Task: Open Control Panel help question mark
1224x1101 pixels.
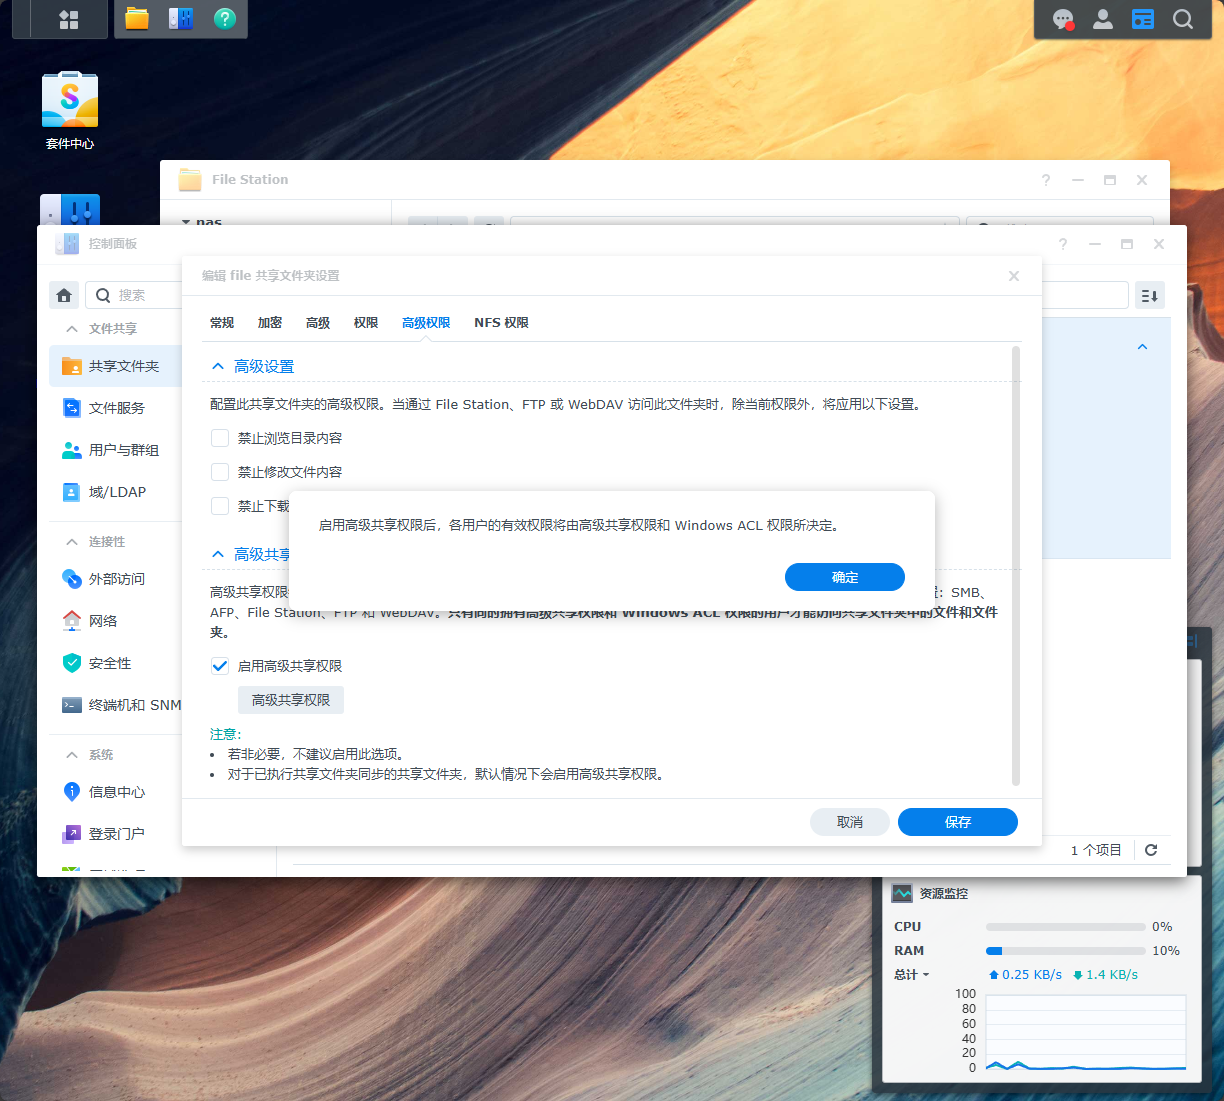Action: [x=1063, y=244]
